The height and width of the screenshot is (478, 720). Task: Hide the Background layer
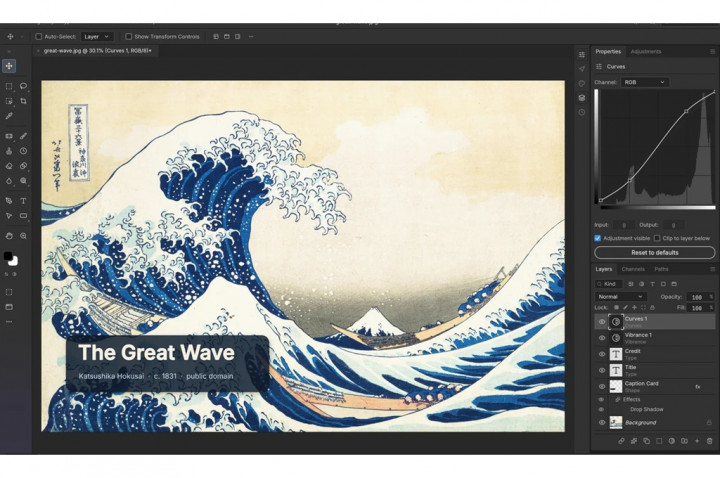coord(602,422)
